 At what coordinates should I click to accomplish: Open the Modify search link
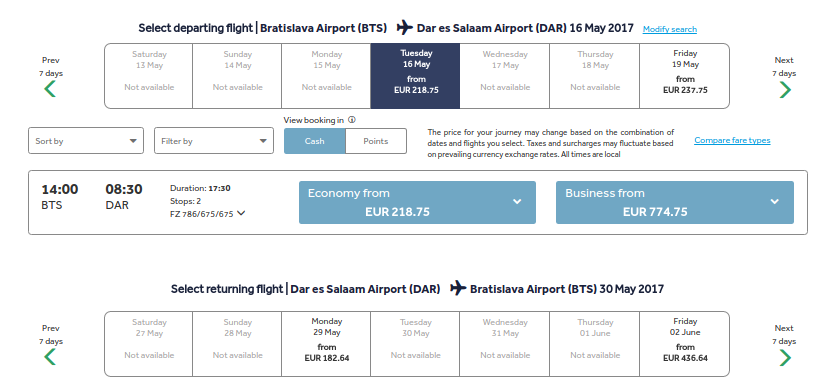coord(670,29)
